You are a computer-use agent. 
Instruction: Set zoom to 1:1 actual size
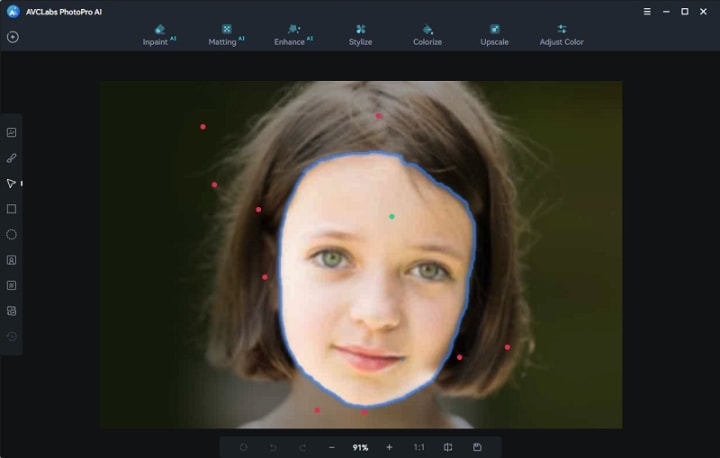tap(419, 447)
